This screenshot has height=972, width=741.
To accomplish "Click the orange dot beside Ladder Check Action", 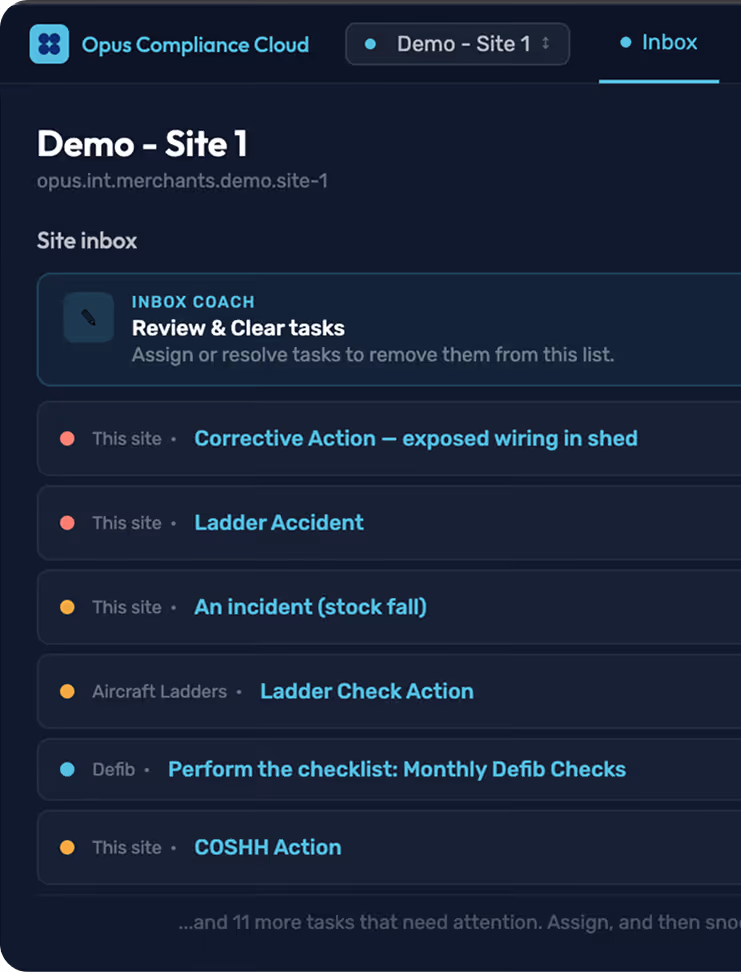I will click(x=68, y=692).
